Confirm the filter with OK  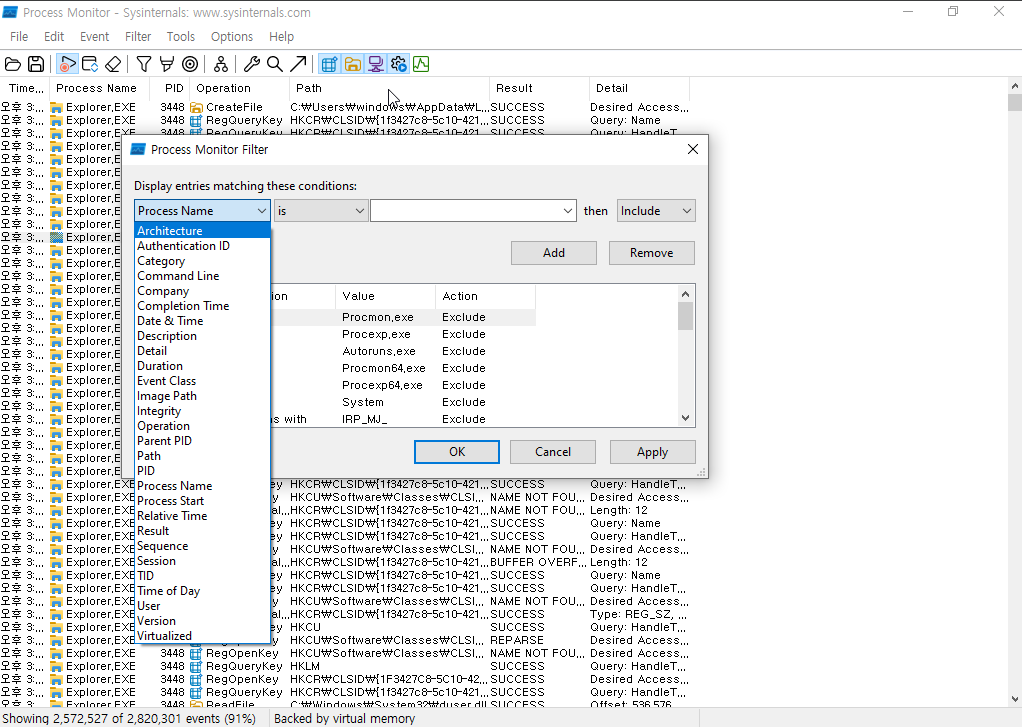click(x=457, y=452)
